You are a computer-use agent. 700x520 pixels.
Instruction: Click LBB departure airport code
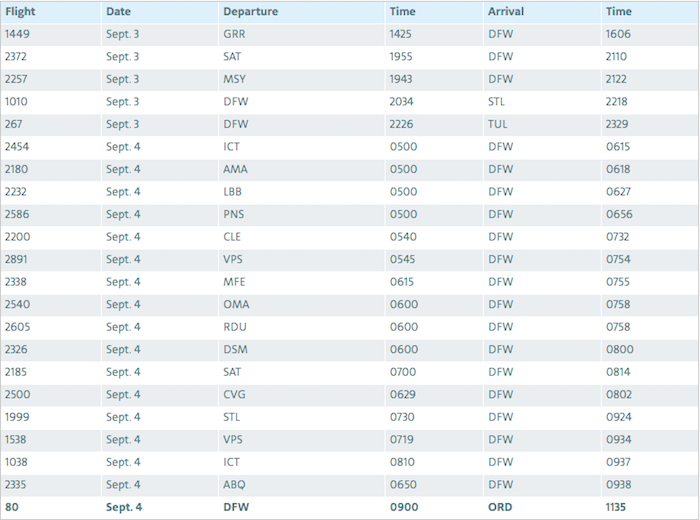click(233, 192)
